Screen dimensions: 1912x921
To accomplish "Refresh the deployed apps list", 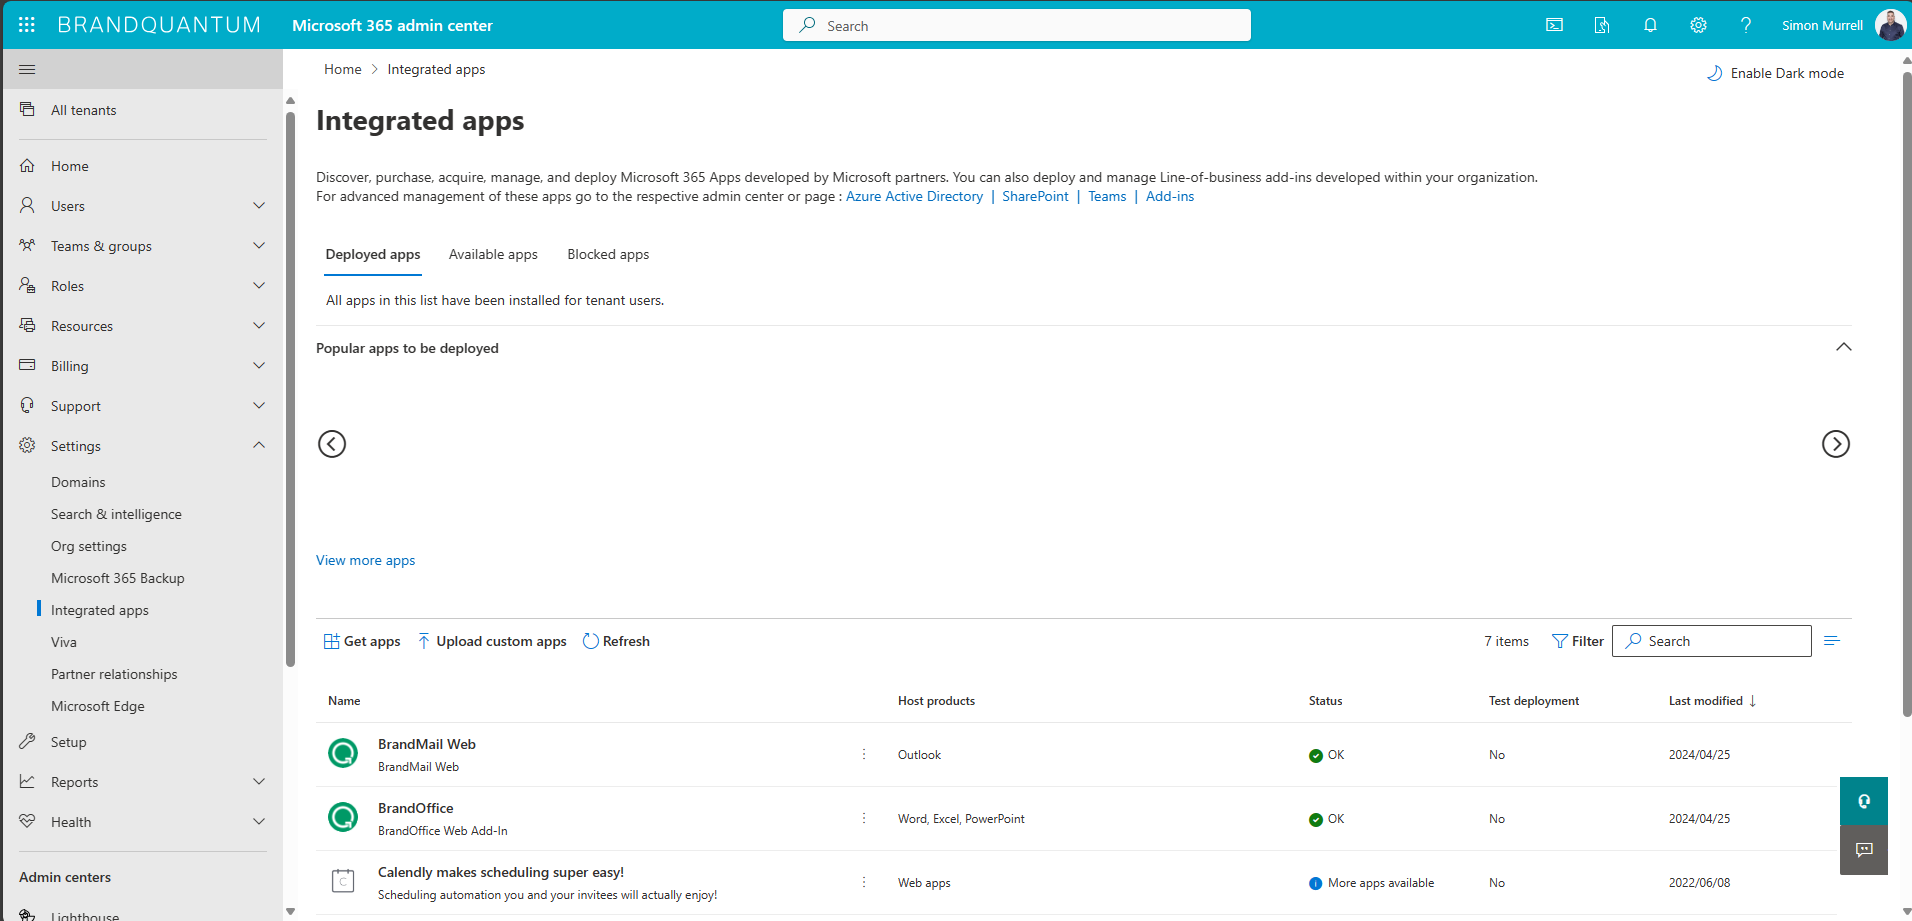I will pos(616,641).
